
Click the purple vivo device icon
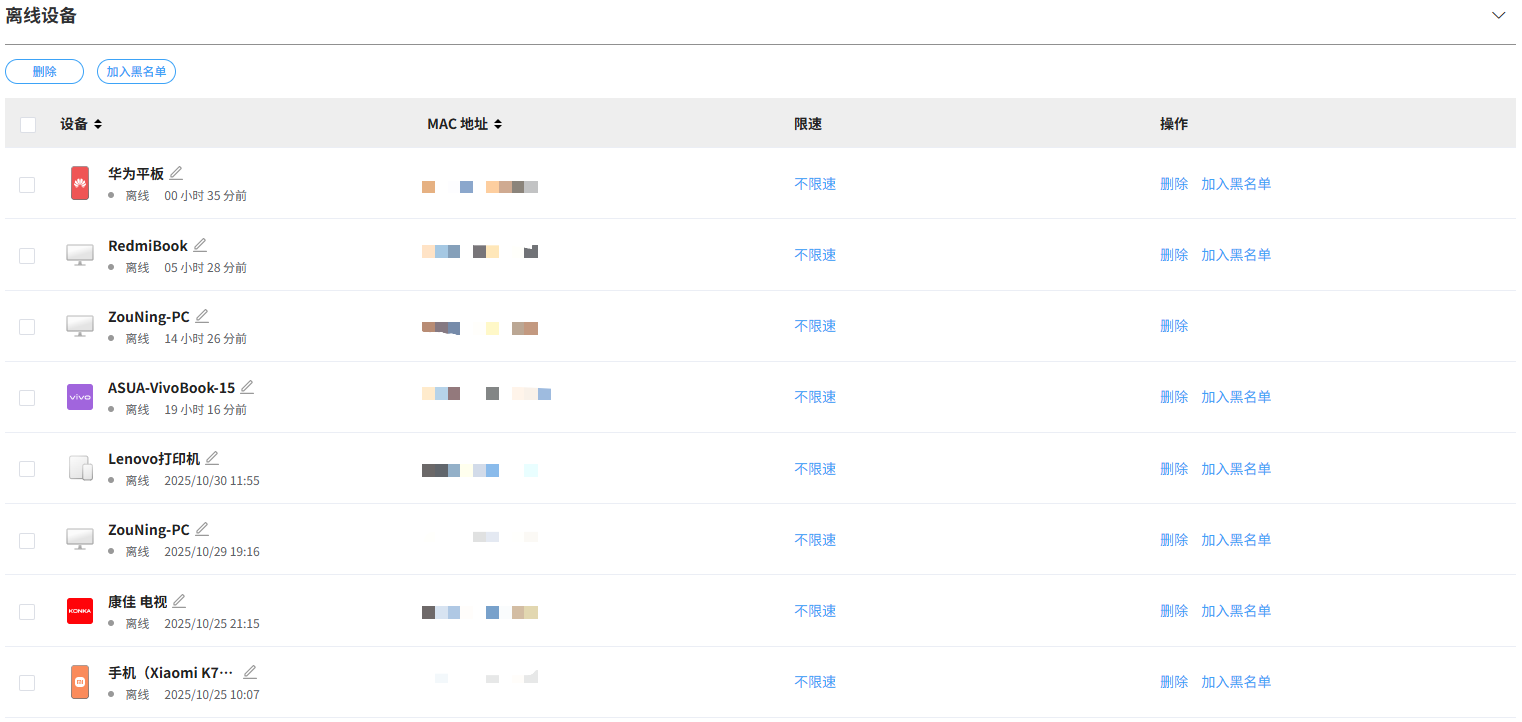click(80, 397)
